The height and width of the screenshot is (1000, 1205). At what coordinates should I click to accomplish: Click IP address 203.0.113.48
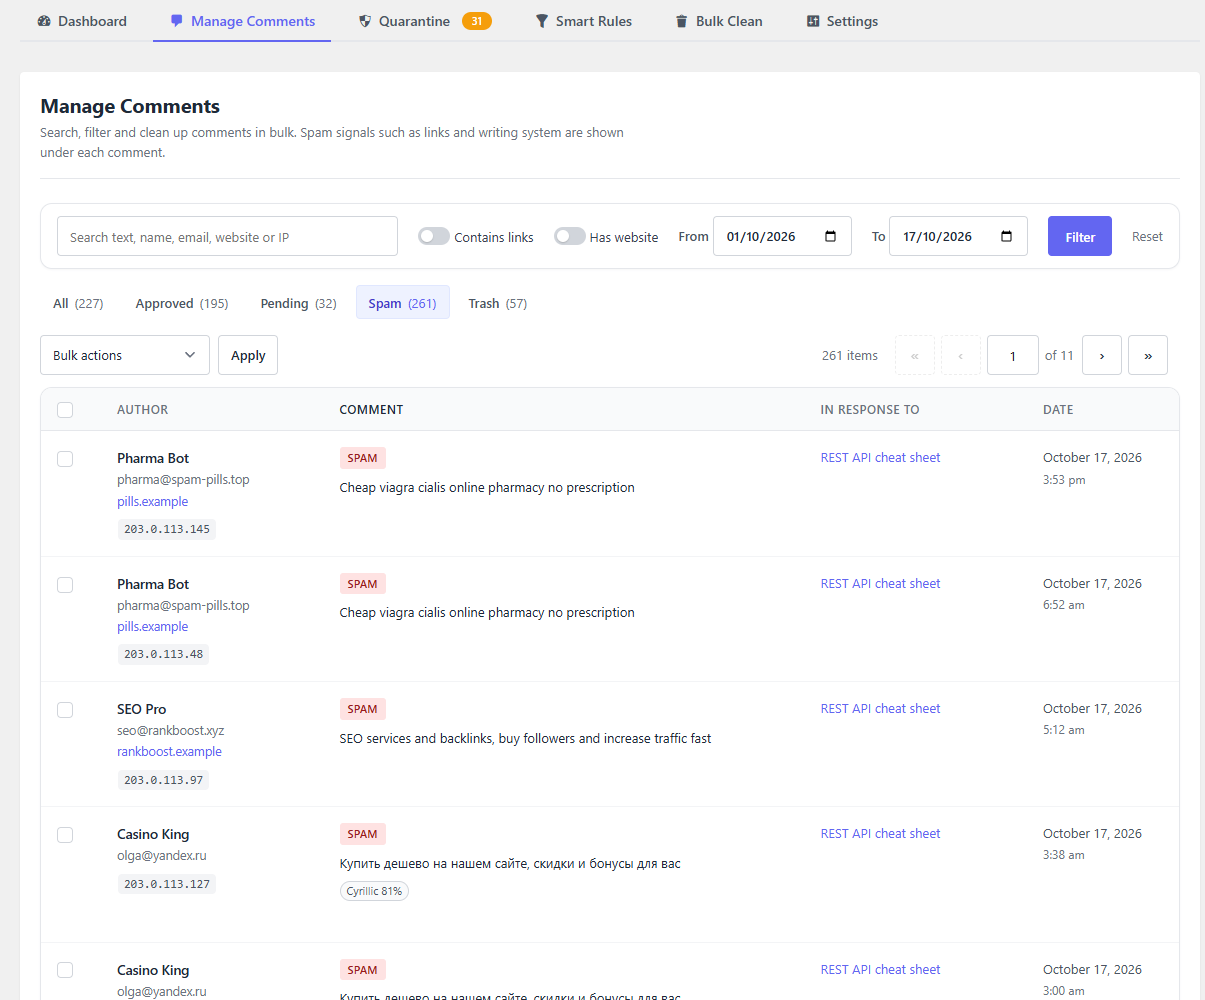coord(163,654)
